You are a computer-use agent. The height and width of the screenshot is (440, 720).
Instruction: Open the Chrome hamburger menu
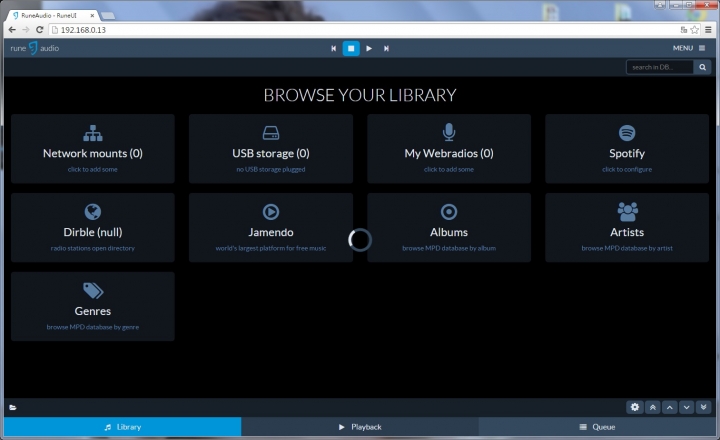[708, 30]
